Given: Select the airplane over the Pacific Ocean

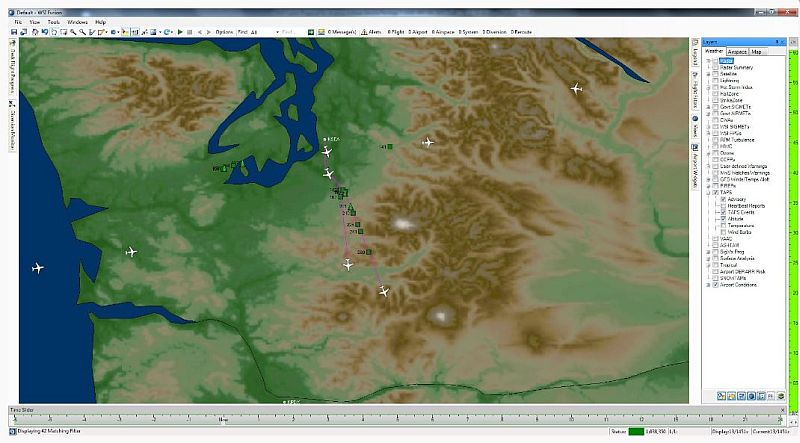Looking at the screenshot, I should (x=38, y=268).
